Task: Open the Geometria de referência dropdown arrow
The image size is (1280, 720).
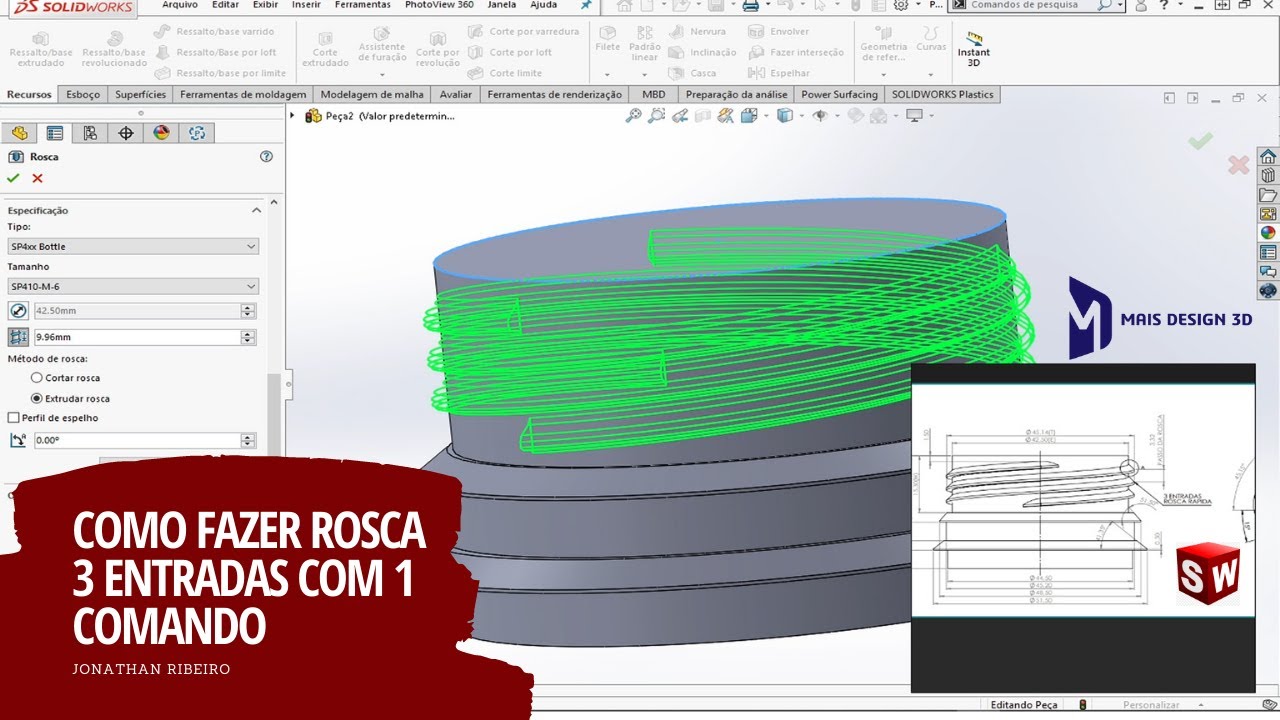Action: (x=884, y=75)
